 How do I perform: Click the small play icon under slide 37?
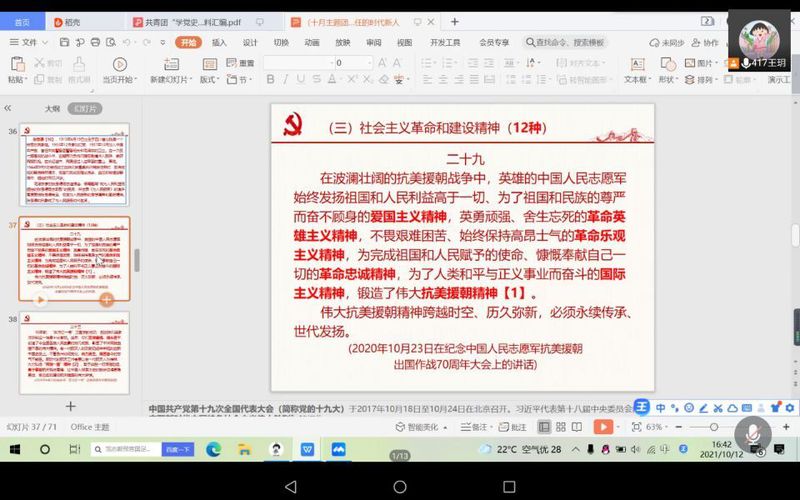(41, 299)
